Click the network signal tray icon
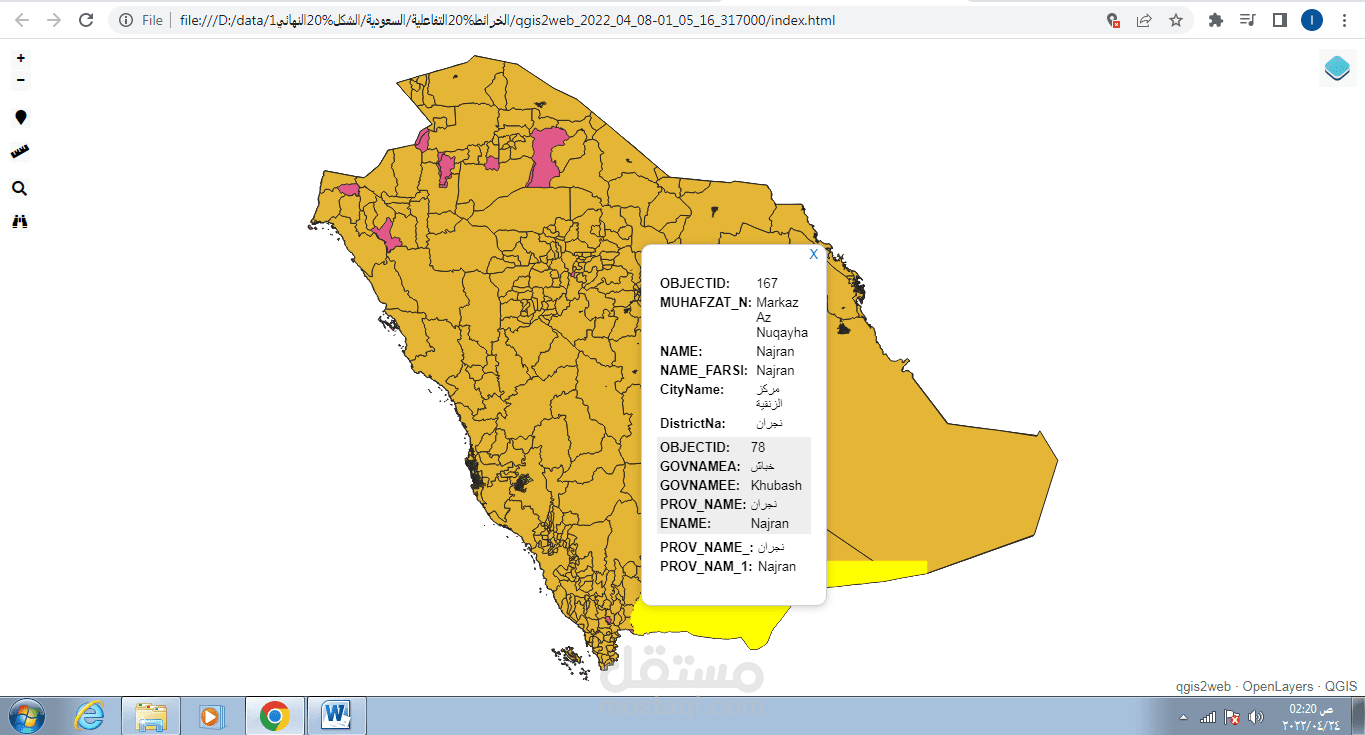 point(1208,717)
